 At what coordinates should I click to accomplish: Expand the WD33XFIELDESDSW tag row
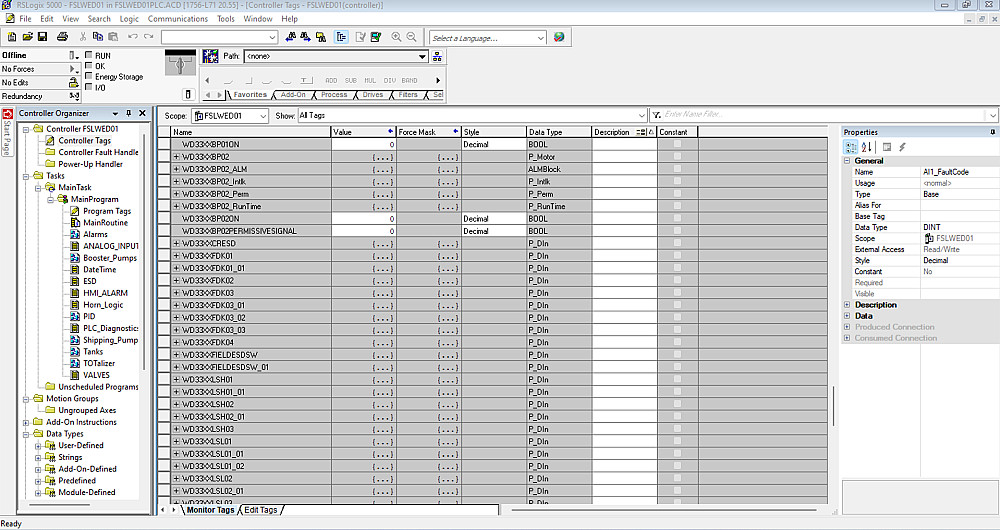pos(177,355)
